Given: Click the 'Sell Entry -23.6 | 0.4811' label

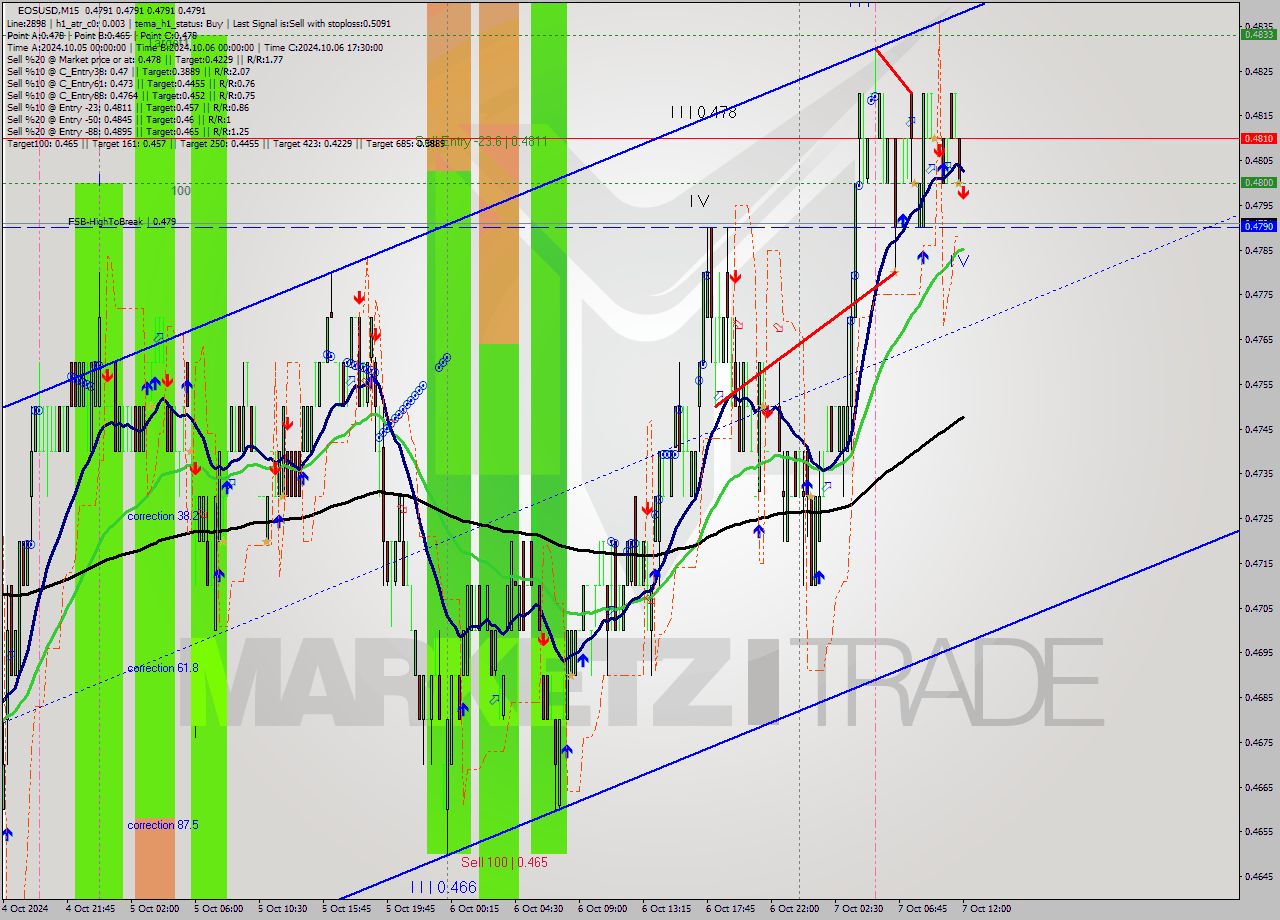Looking at the screenshot, I should [x=481, y=142].
